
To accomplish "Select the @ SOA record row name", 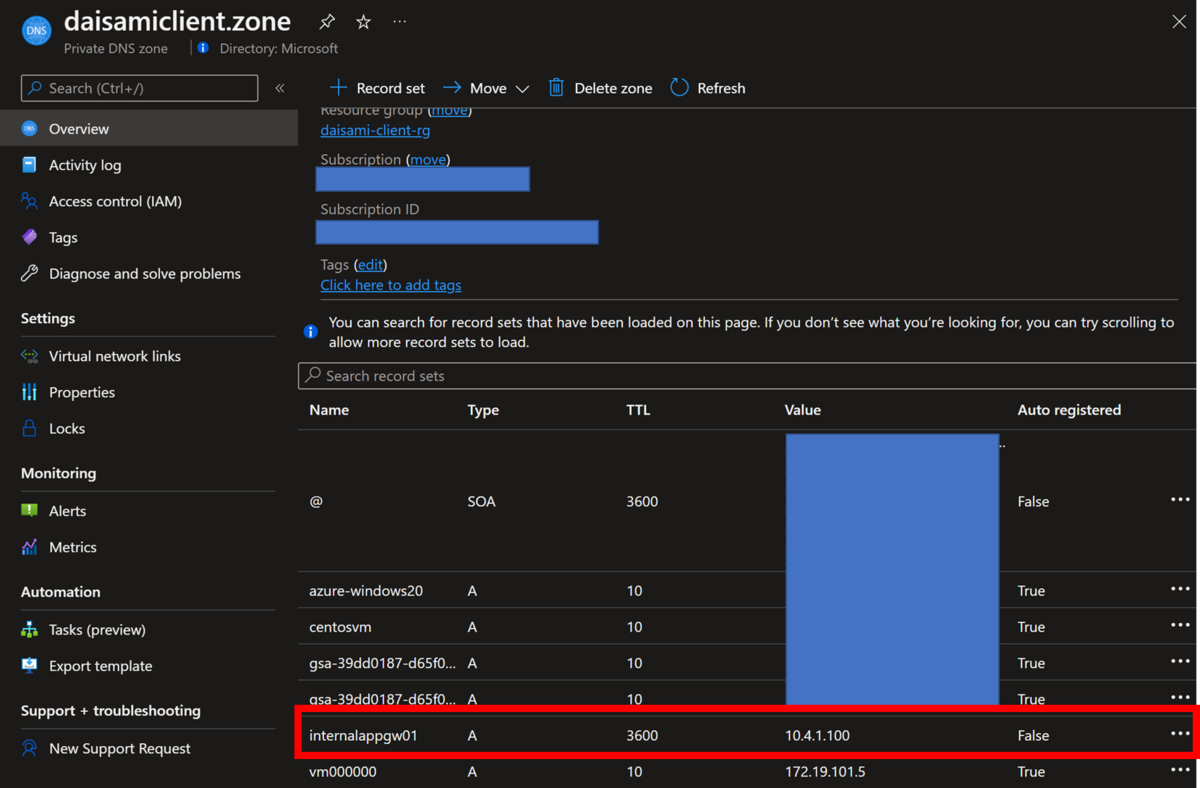I will pyautogui.click(x=316, y=501).
